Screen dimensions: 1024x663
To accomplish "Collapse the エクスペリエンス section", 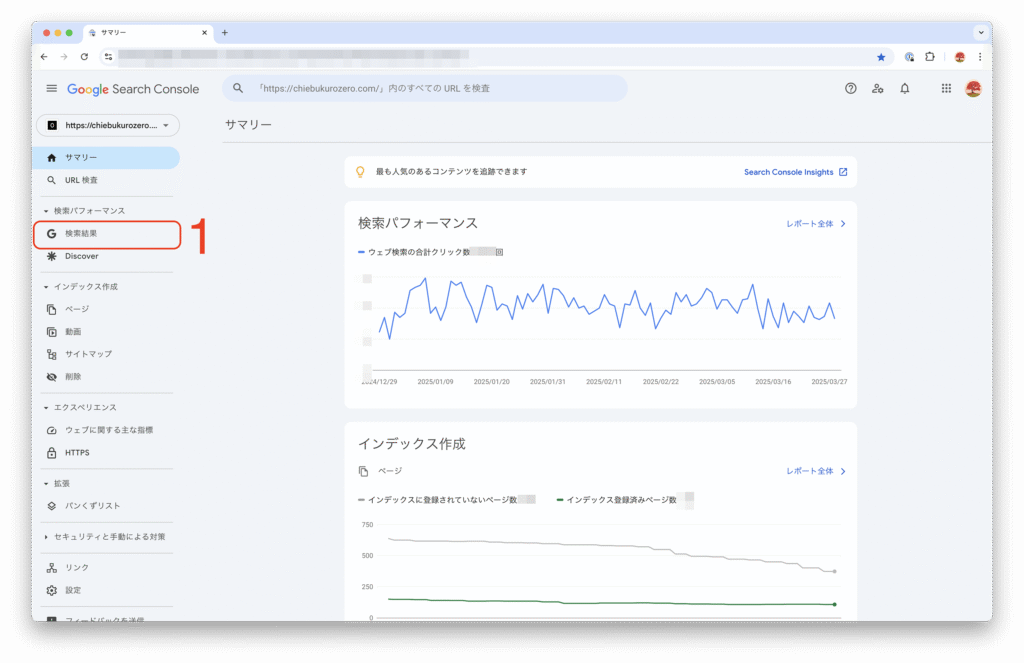I will point(46,408).
